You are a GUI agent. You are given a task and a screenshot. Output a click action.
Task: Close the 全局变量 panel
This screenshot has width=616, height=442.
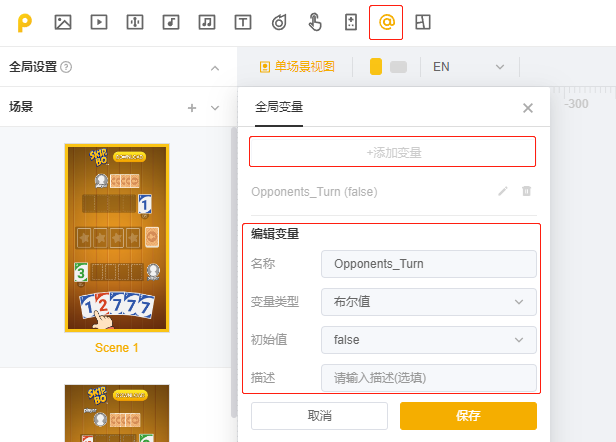tap(528, 108)
